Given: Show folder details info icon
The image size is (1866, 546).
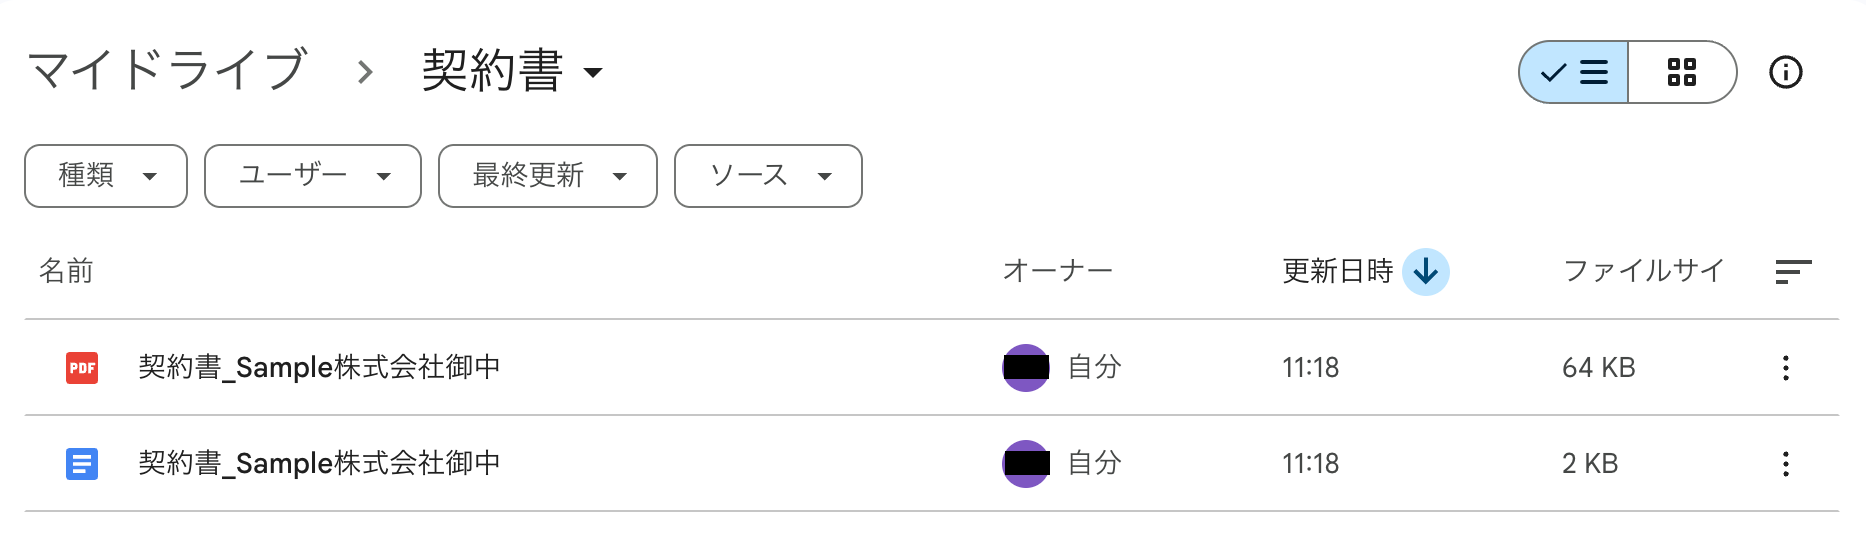Looking at the screenshot, I should pos(1785,72).
